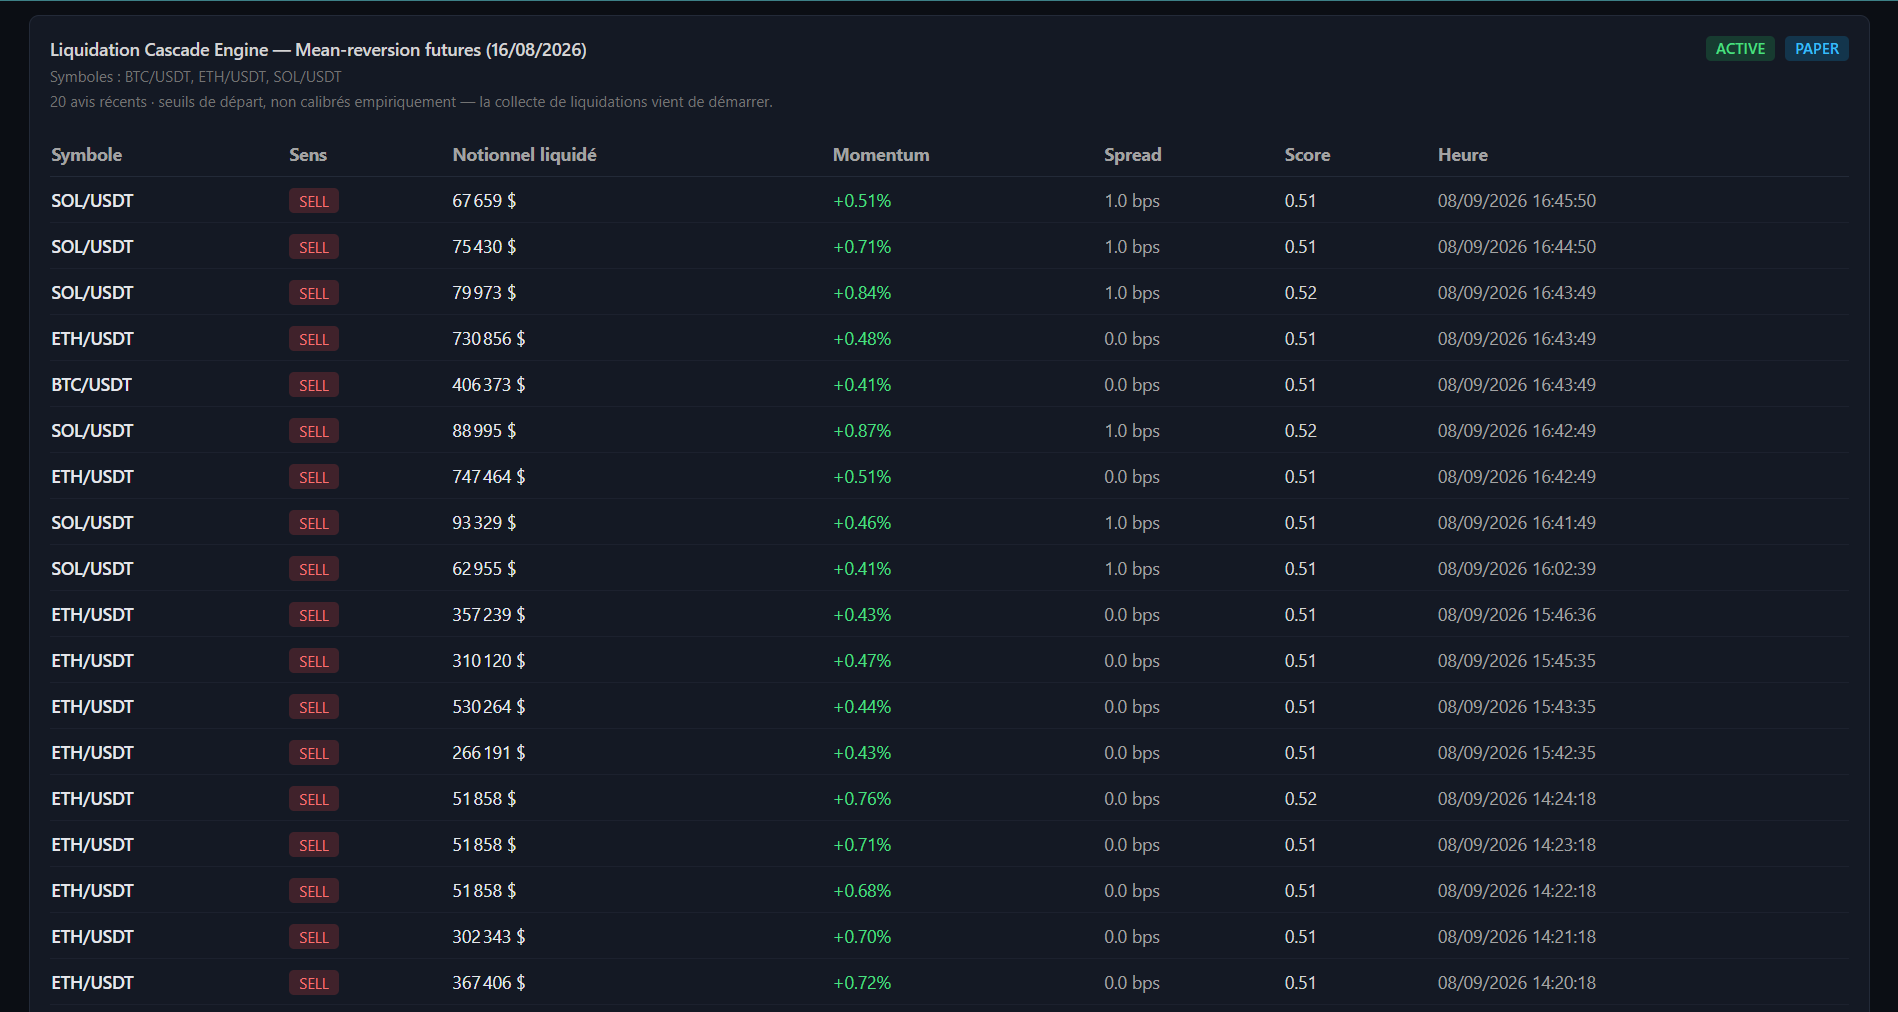This screenshot has height=1012, width=1898.
Task: Select the BTC/USDT symbol cell
Action: [x=92, y=385]
